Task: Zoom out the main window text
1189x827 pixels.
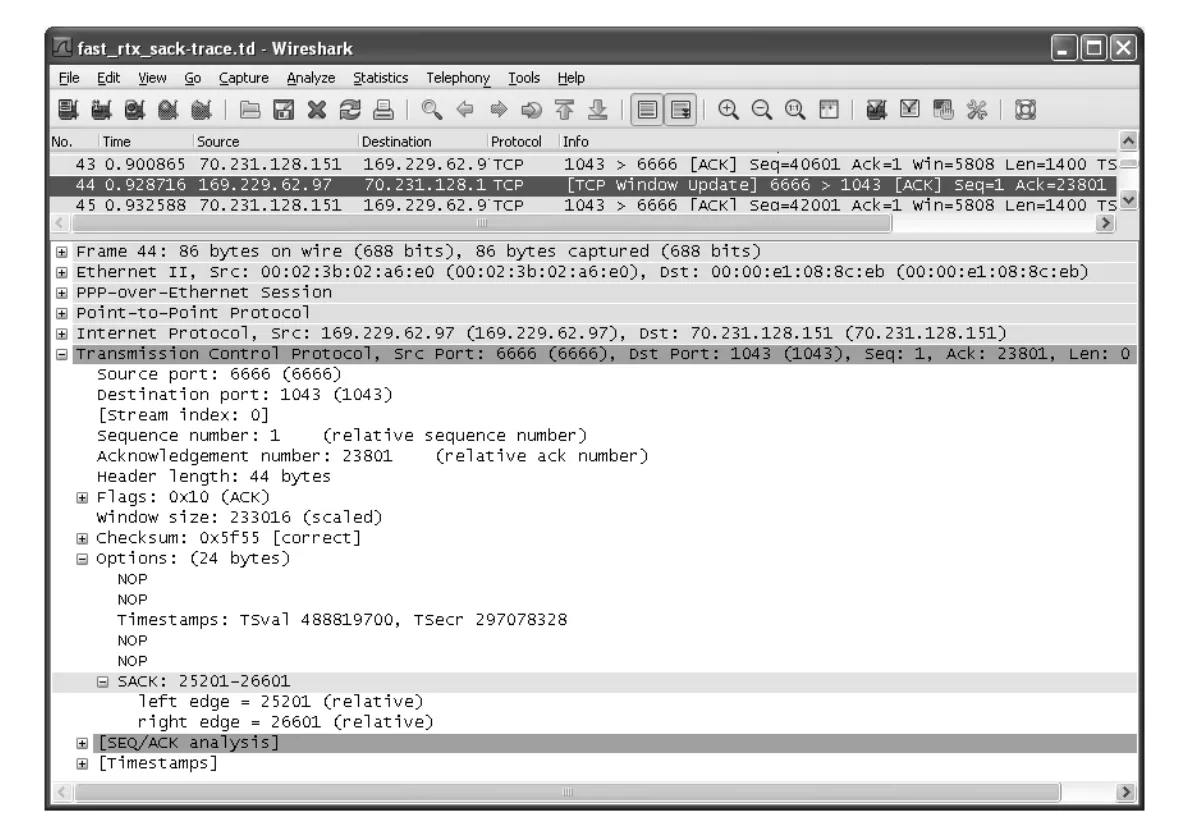Action: pyautogui.click(x=762, y=111)
